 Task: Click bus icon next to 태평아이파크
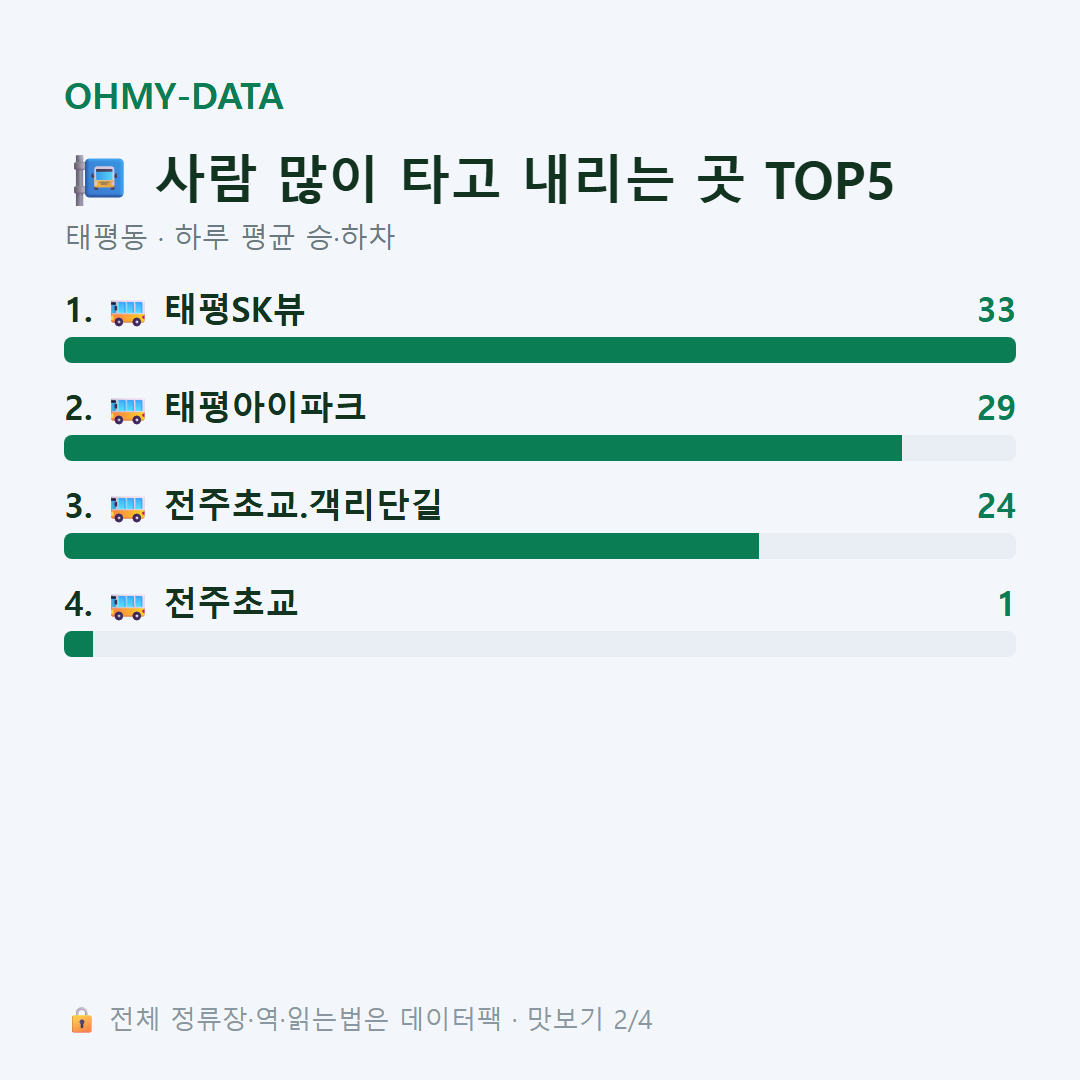(127, 410)
